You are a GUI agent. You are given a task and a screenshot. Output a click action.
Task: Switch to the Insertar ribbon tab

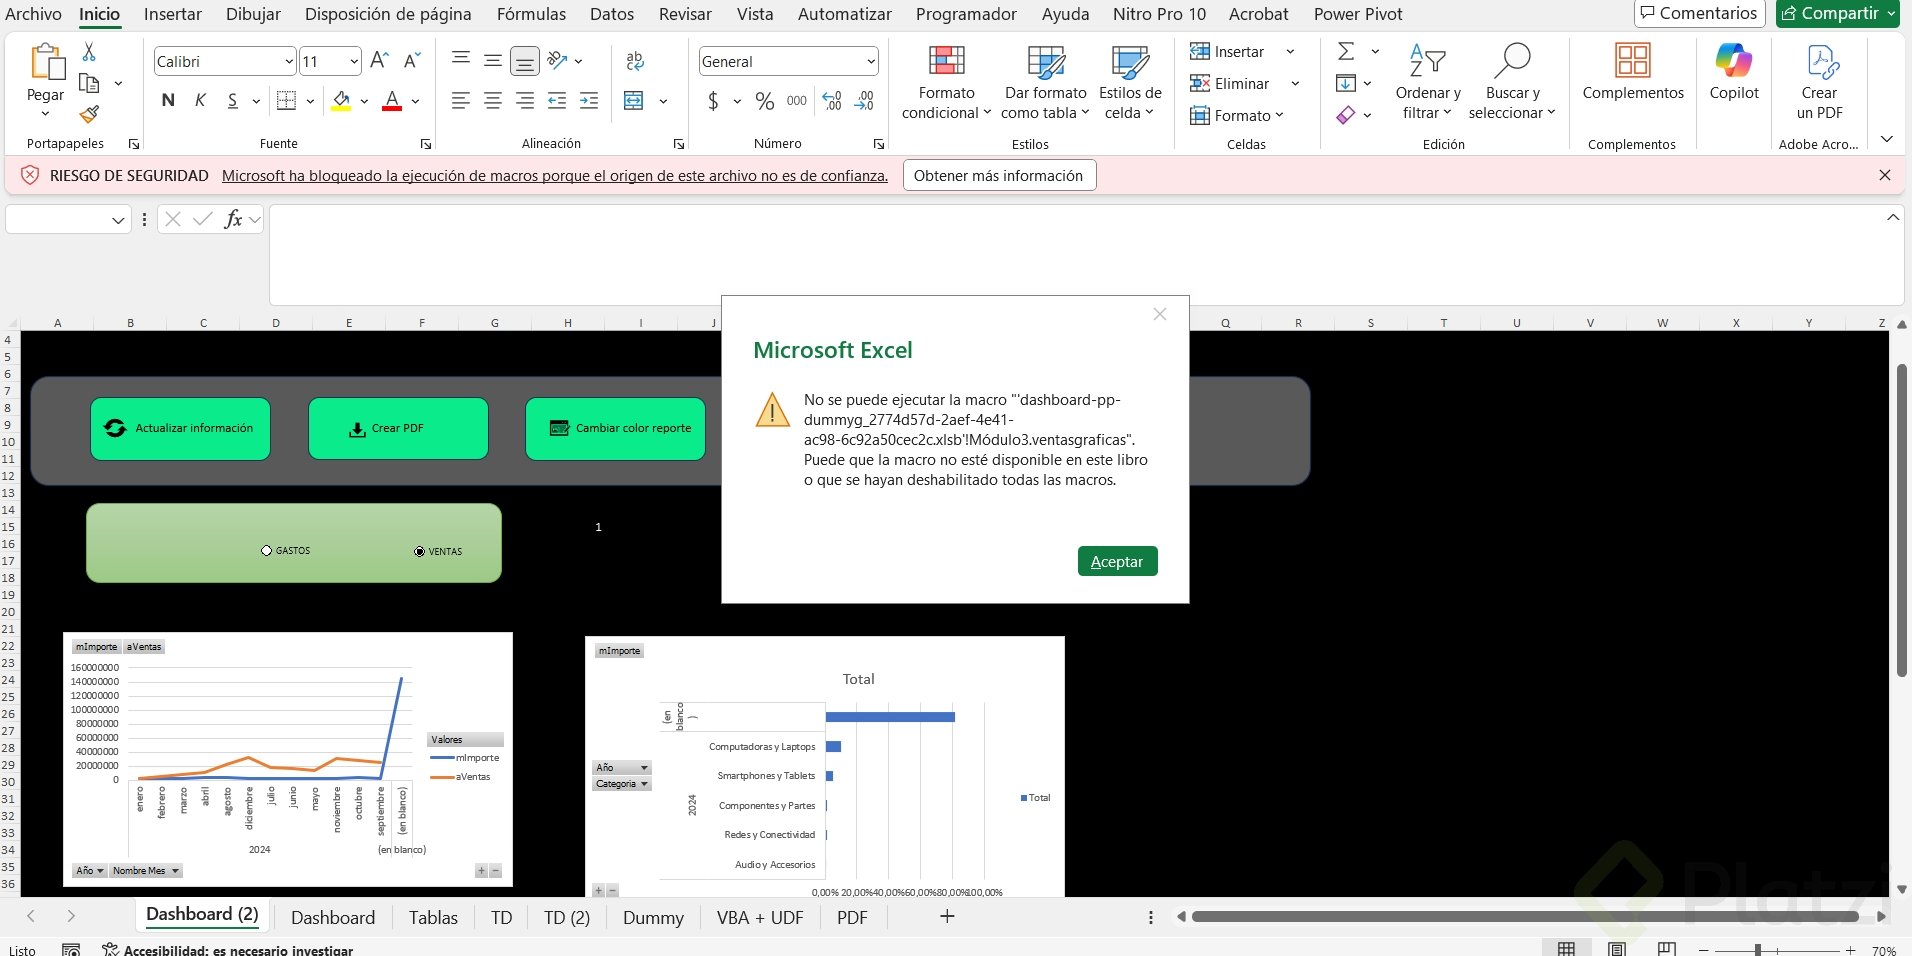(x=173, y=14)
